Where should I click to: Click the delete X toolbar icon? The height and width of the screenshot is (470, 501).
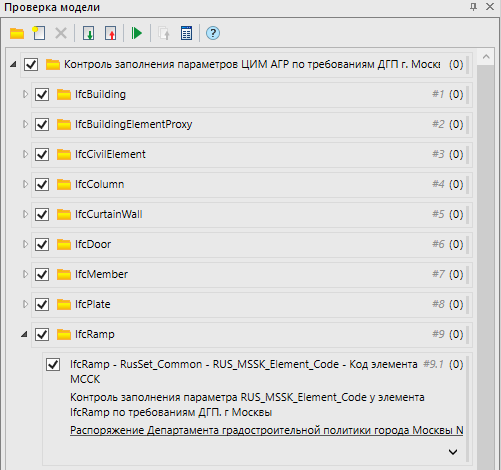point(61,33)
